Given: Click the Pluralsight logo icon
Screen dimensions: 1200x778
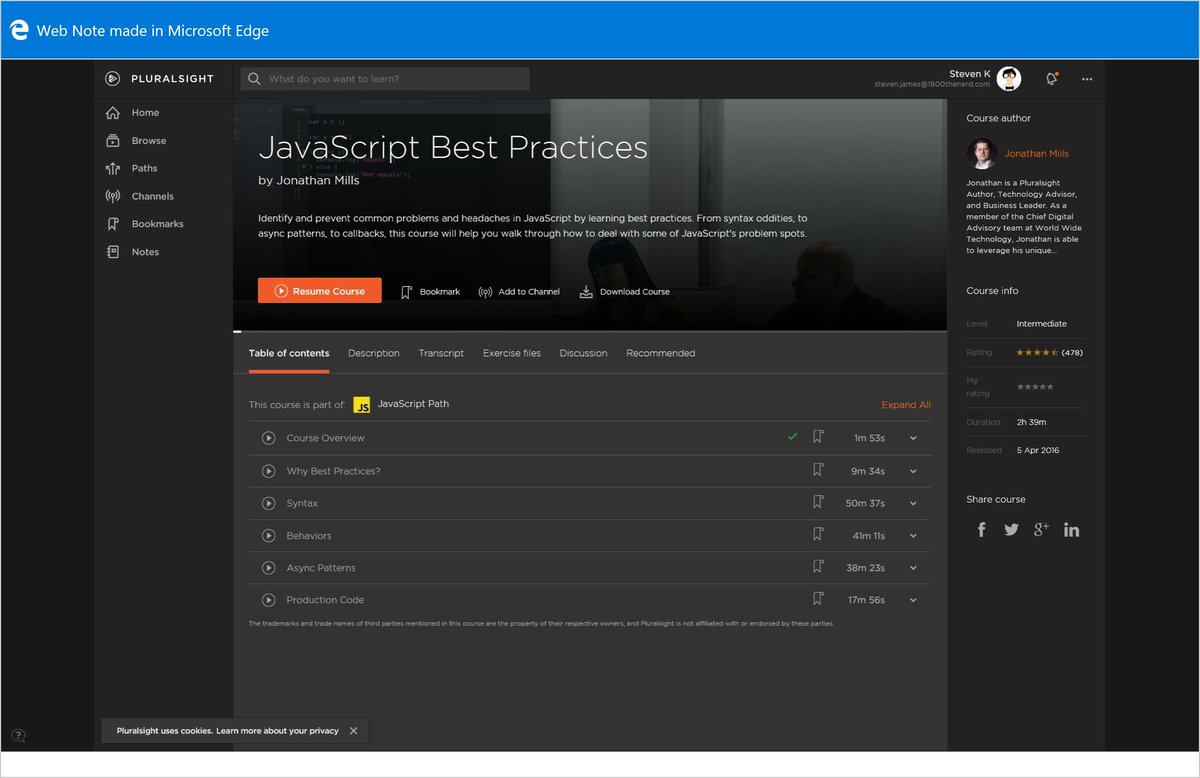Looking at the screenshot, I should [x=113, y=78].
